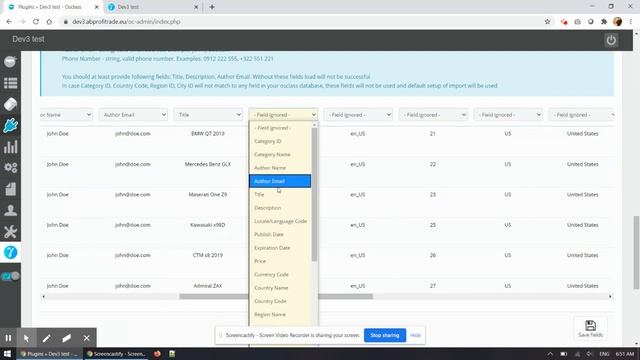This screenshot has width=640, height=360.
Task: Open the Field ignored dropdown above column 21
Action: click(x=433, y=115)
